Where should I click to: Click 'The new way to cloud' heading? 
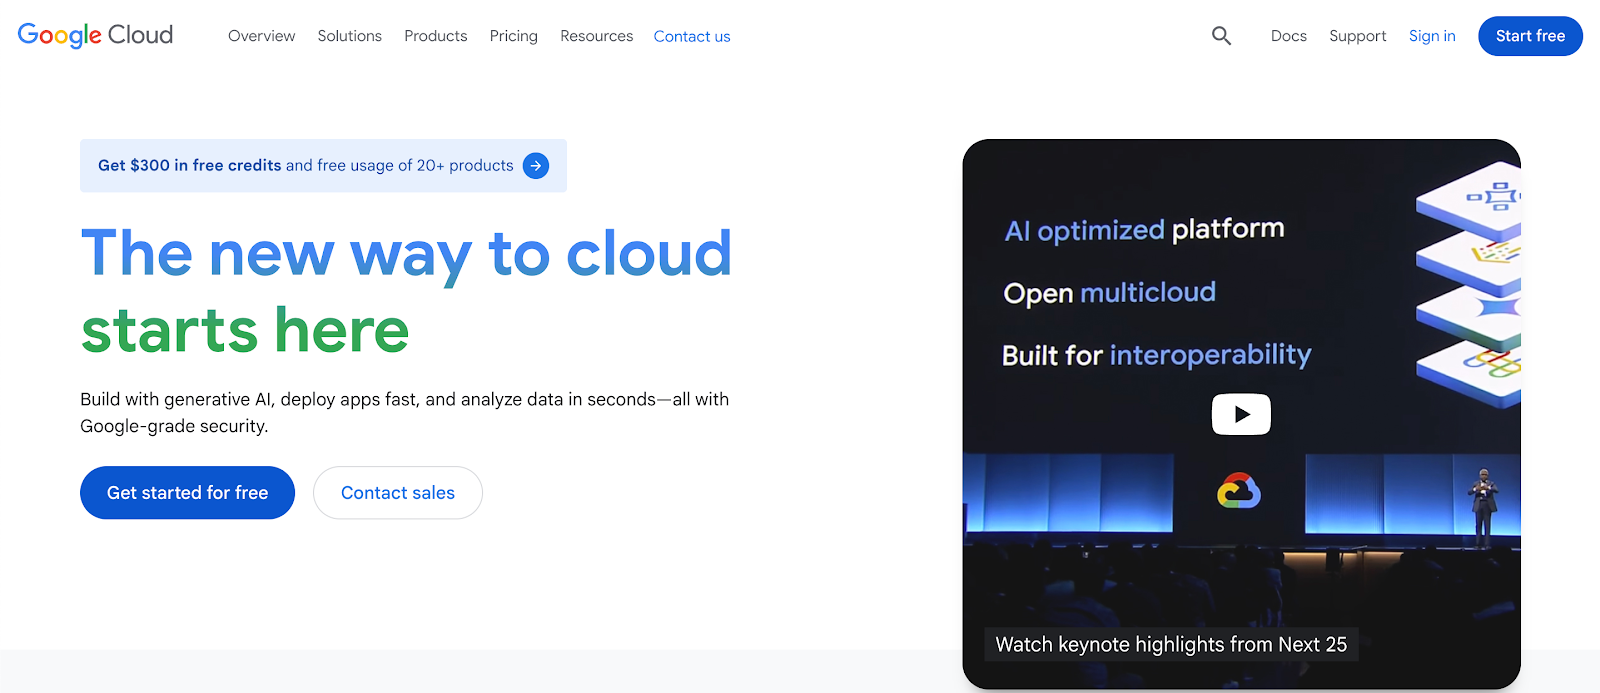[x=406, y=254]
